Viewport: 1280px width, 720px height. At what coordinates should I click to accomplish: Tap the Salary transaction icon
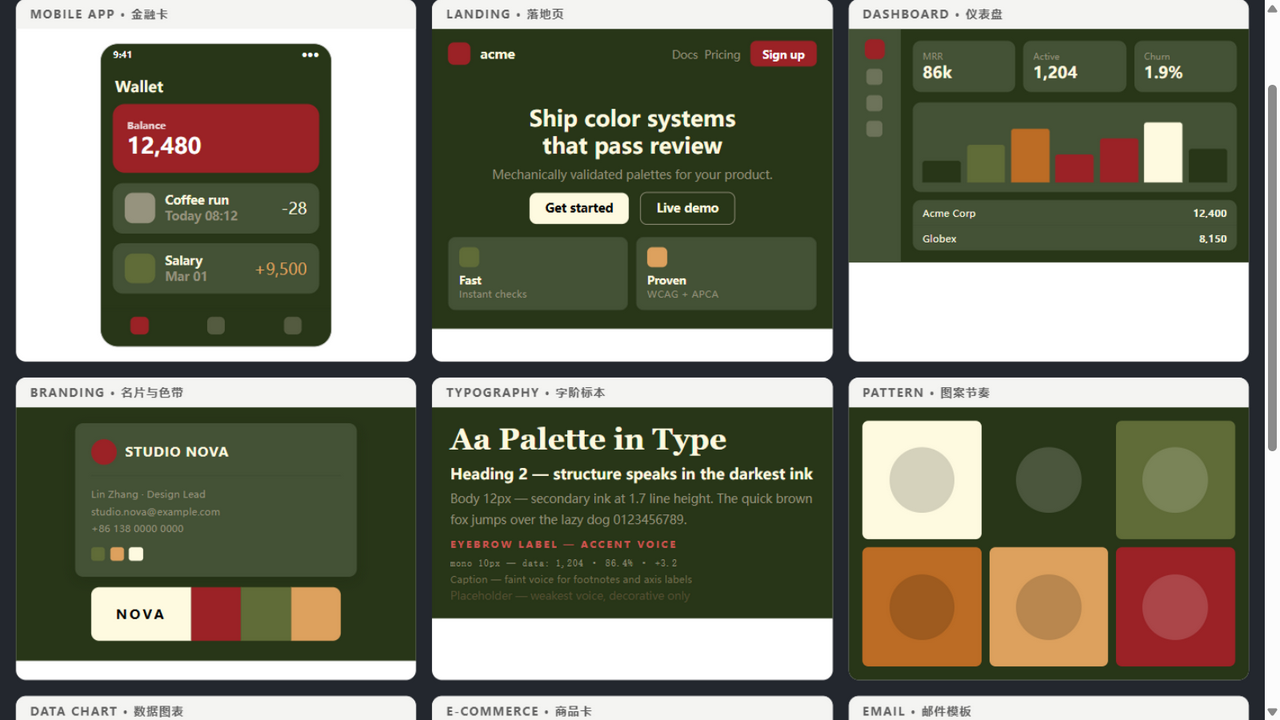[x=140, y=268]
